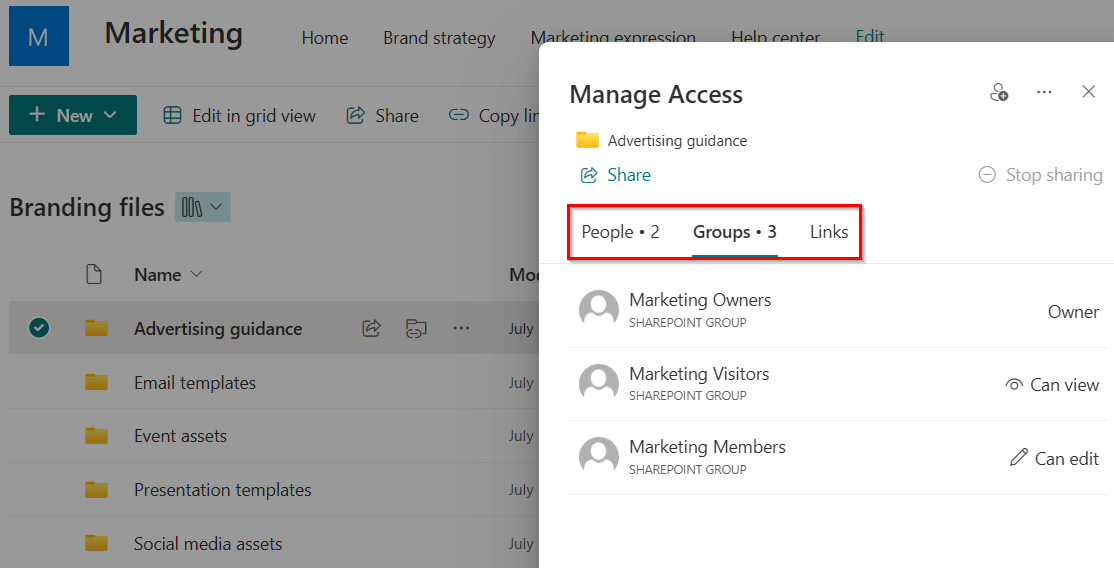Click Stop sharing
The height and width of the screenshot is (568, 1114).
[x=1040, y=175]
